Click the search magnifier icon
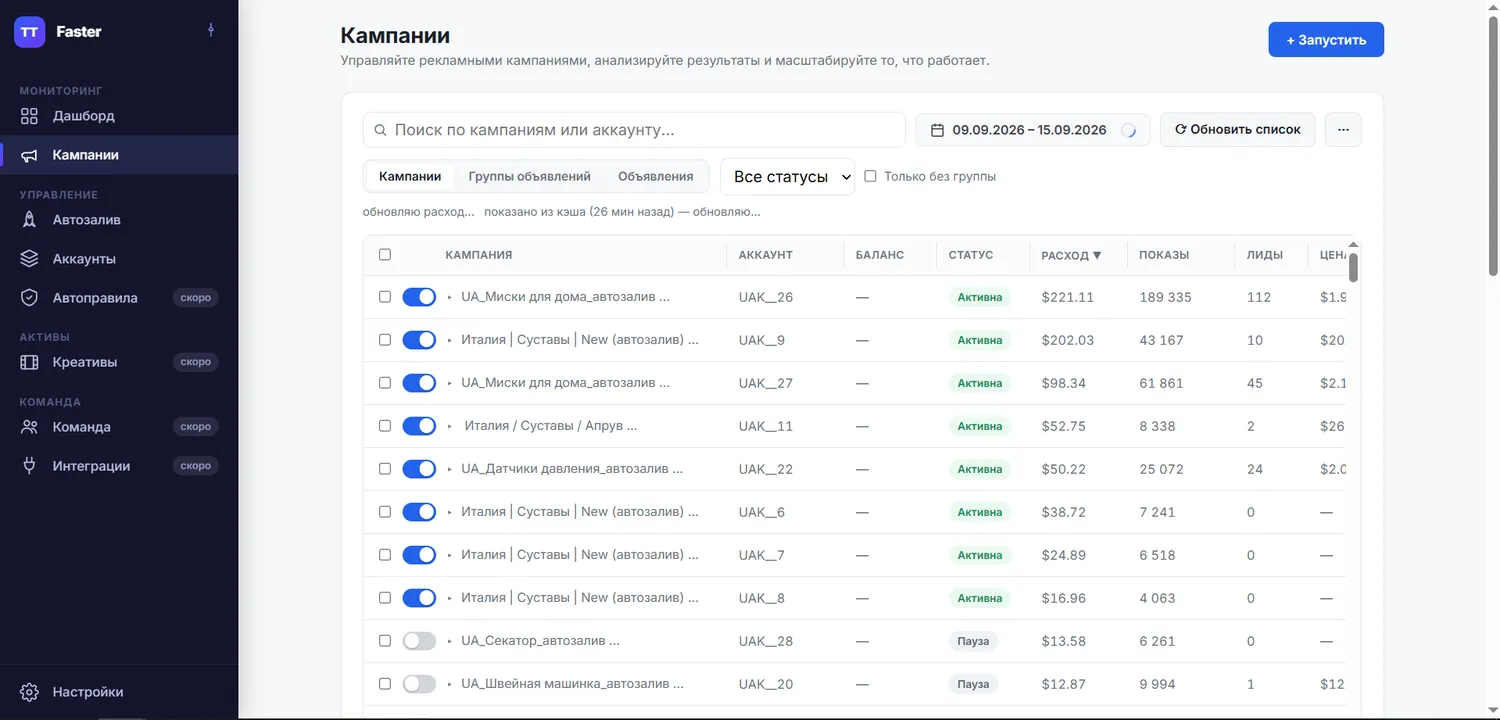 pos(380,130)
